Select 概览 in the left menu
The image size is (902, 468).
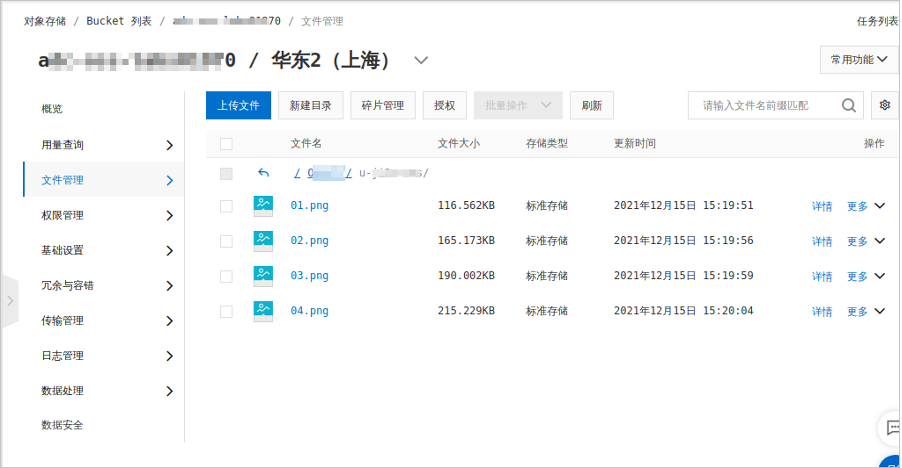51,109
